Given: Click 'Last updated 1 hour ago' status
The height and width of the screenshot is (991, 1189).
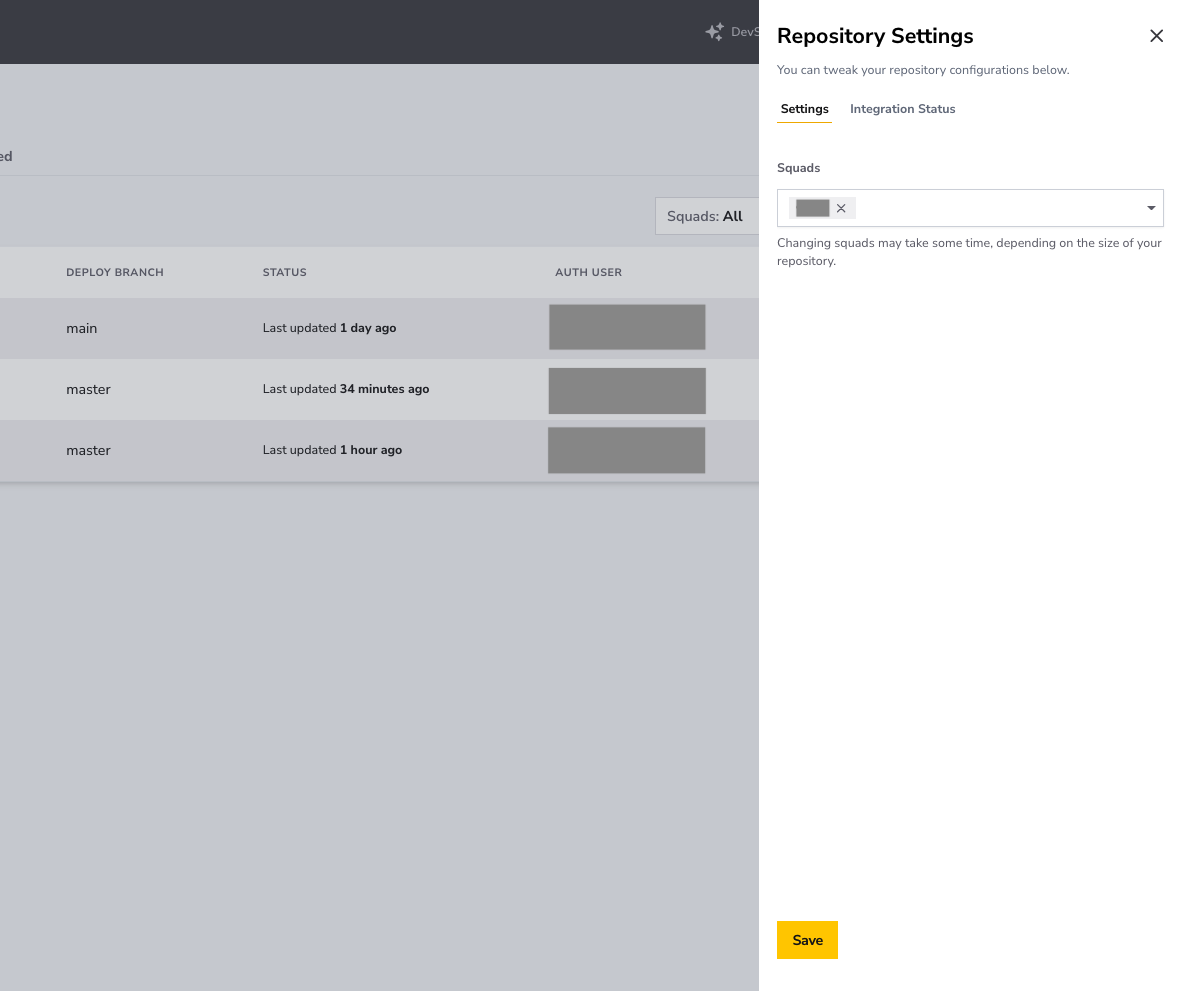Looking at the screenshot, I should (x=332, y=450).
